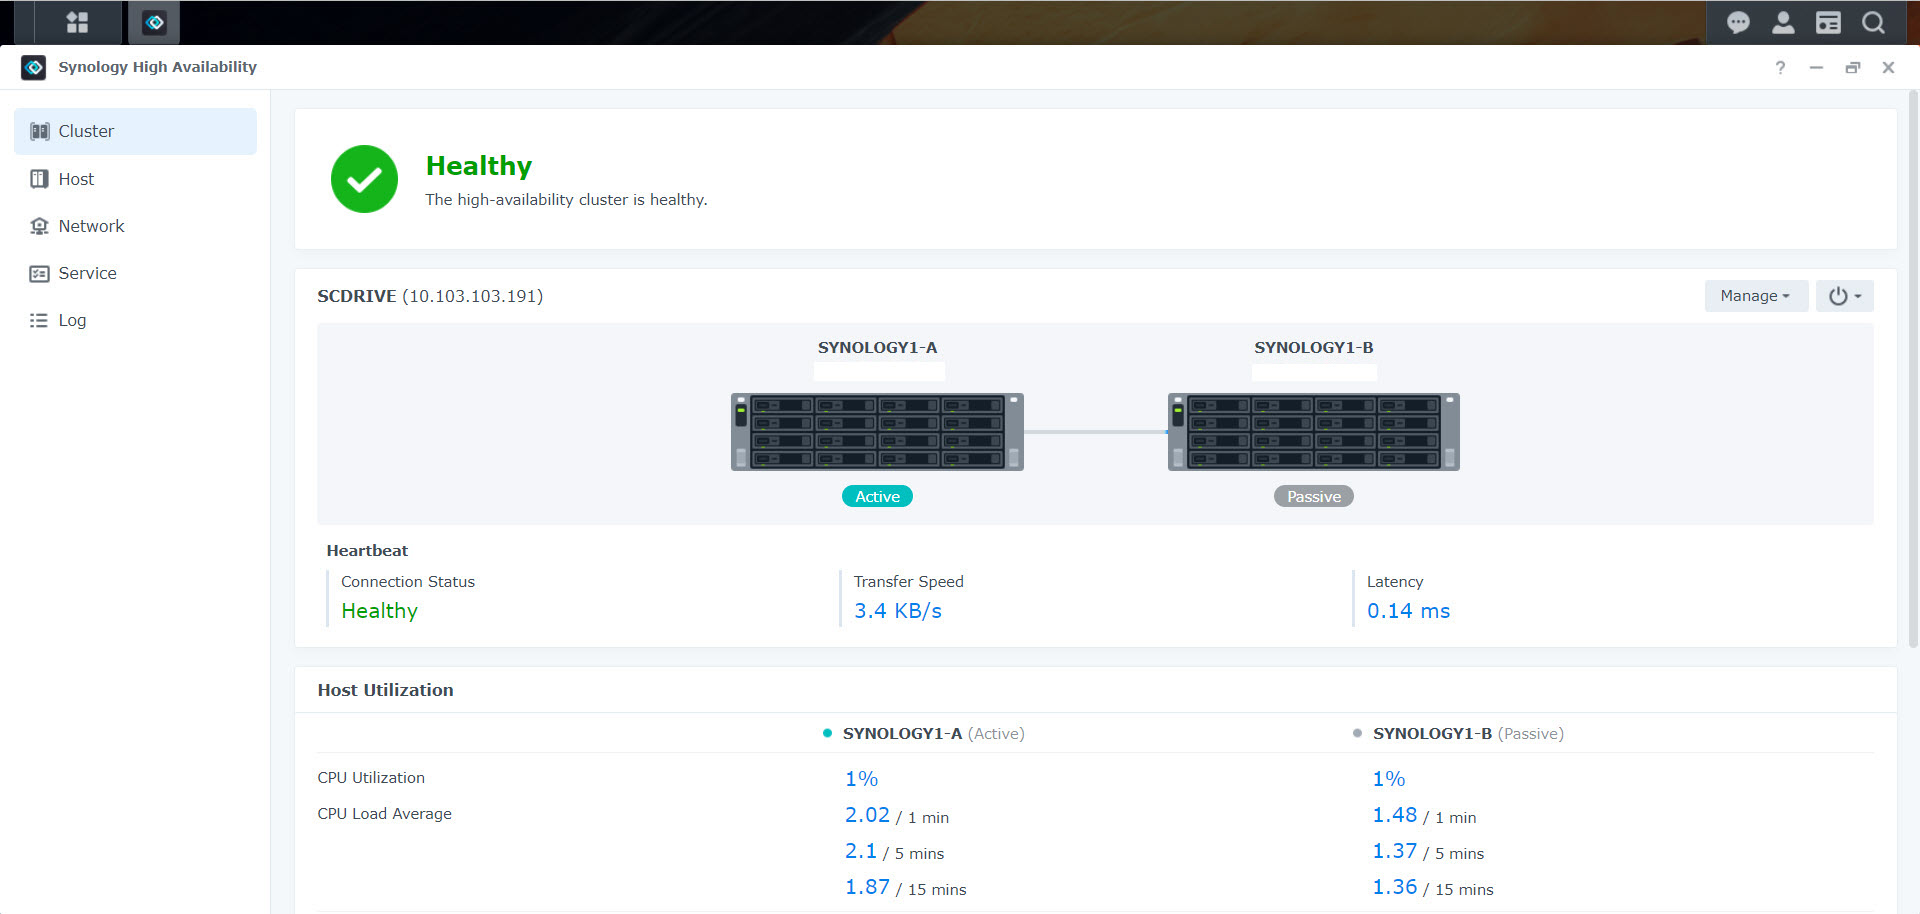The width and height of the screenshot is (1920, 914).
Task: Click the SYNOLOGY1-A server image
Action: 877,431
